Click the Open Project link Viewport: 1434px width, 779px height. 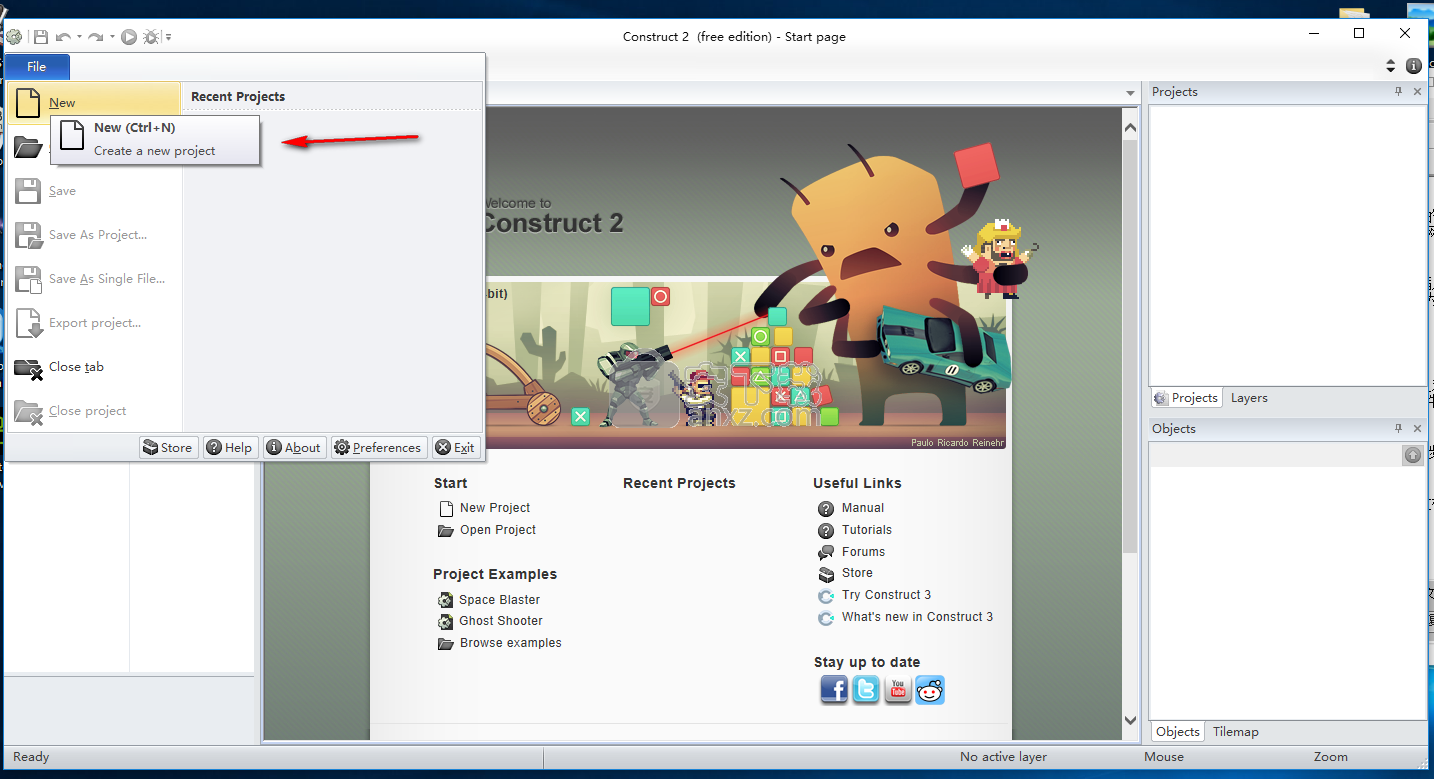[x=498, y=530]
